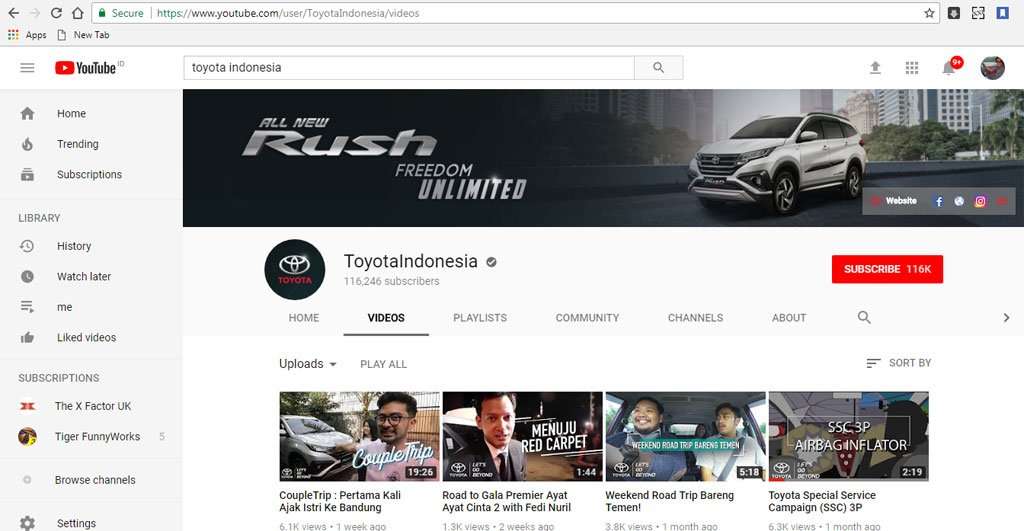Check the notifications bell
Screen dimensions: 1024x531
tap(949, 67)
